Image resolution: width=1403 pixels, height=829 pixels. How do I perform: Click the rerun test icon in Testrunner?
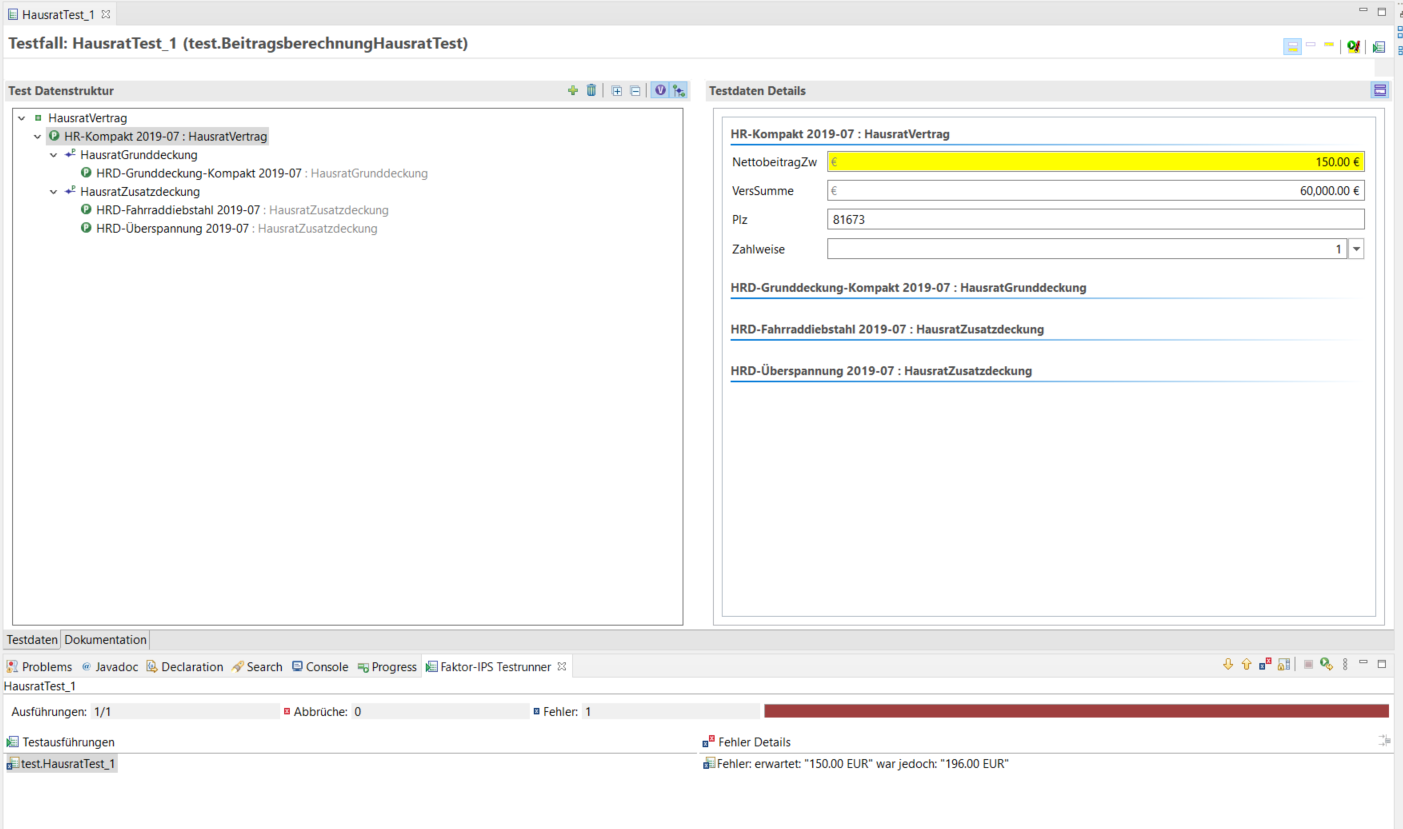coord(1326,664)
